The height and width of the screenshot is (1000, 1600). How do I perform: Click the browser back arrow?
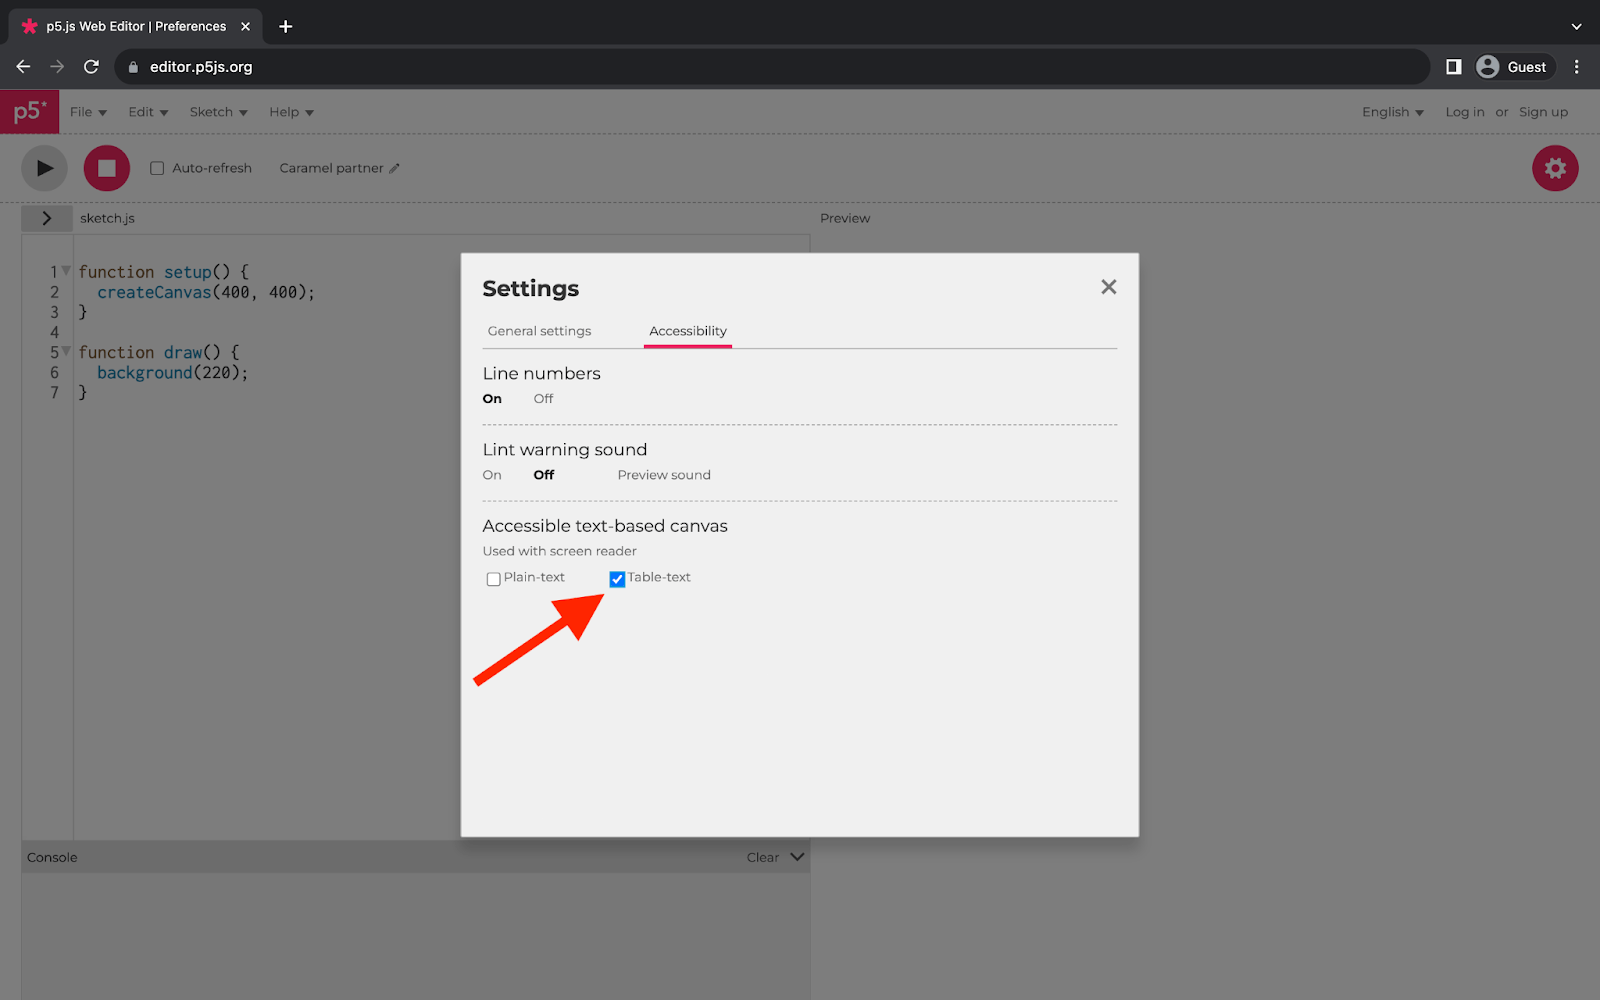[x=23, y=66]
